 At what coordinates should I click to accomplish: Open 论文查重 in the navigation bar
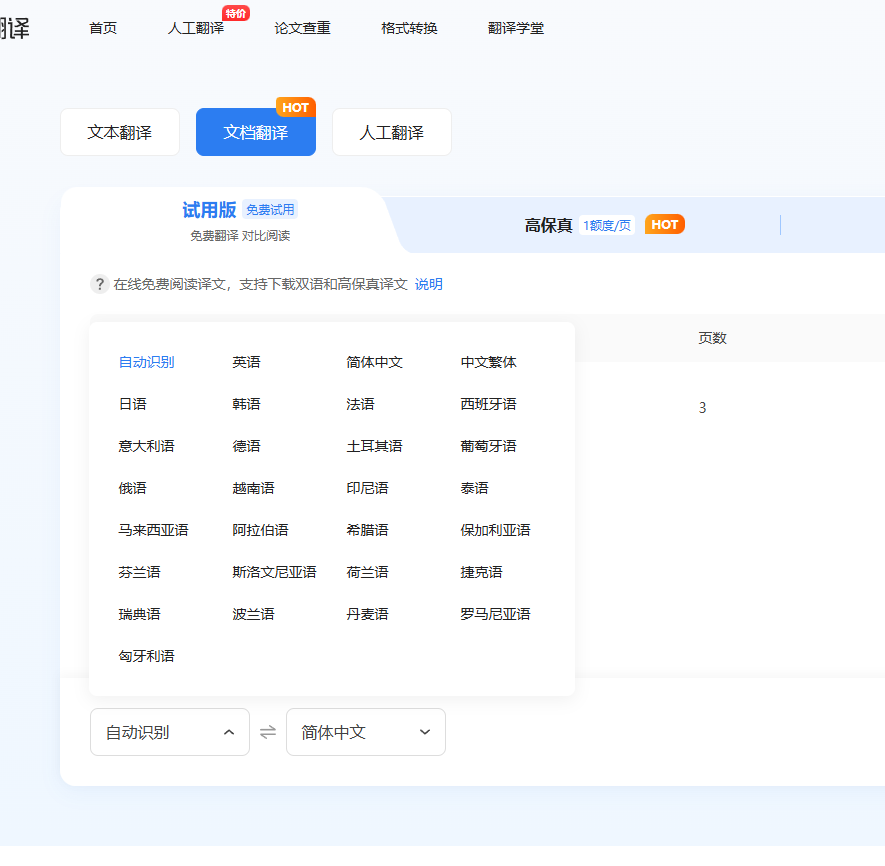point(302,28)
